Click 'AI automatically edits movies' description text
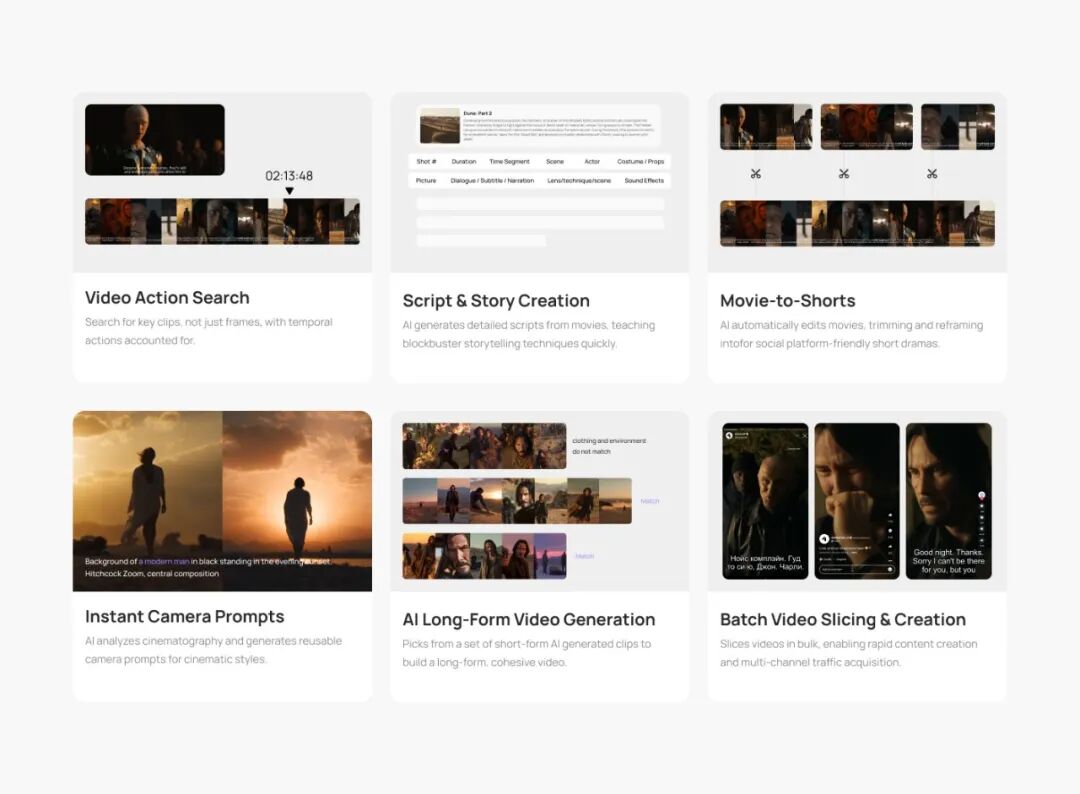 point(851,334)
